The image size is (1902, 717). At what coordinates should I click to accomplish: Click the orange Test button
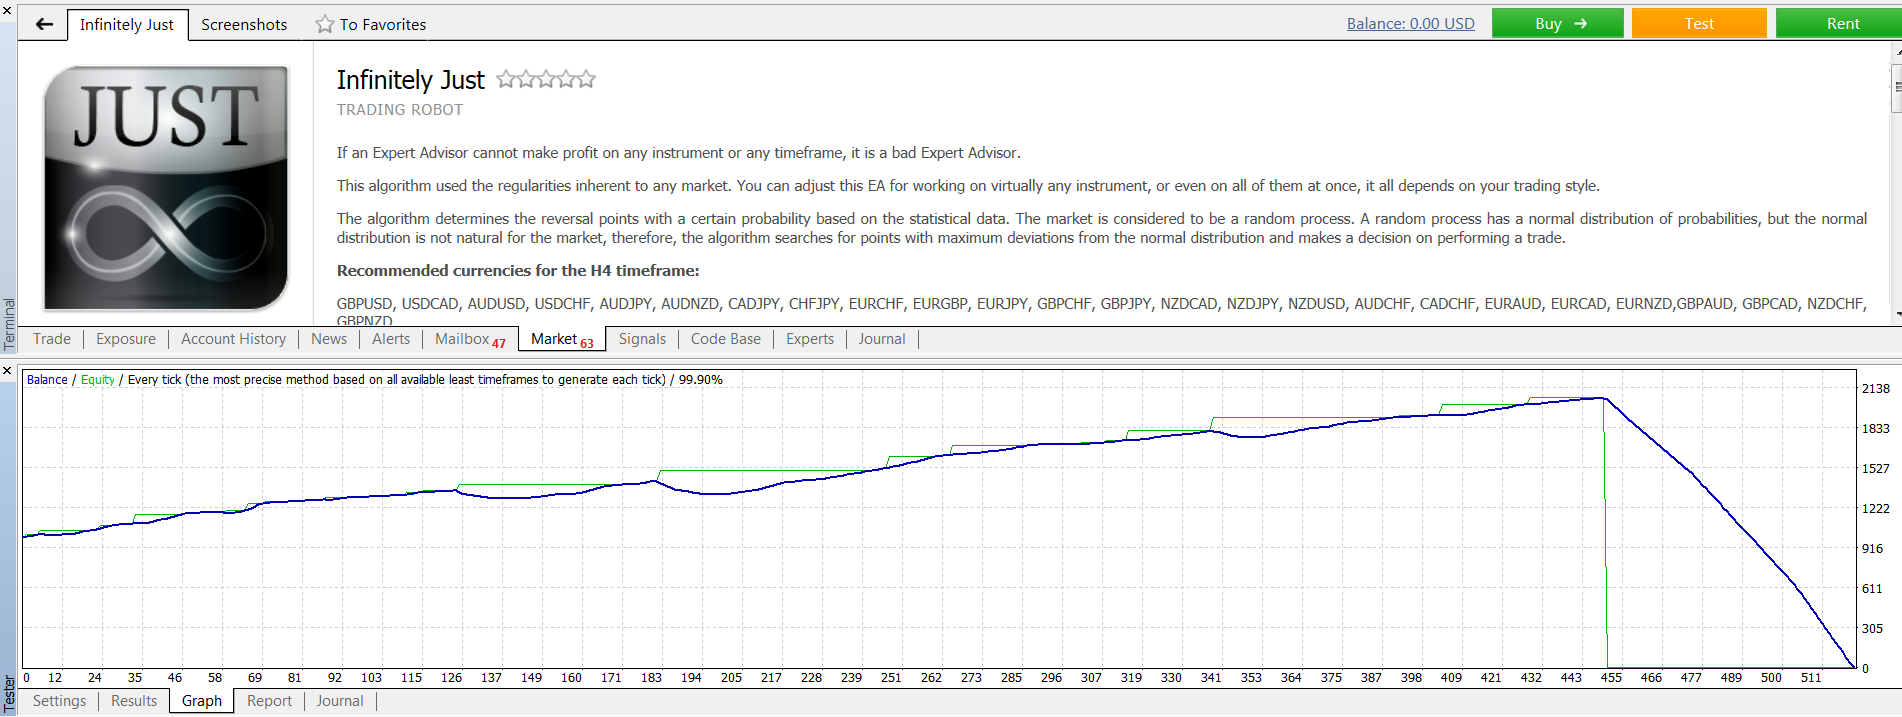click(1699, 23)
